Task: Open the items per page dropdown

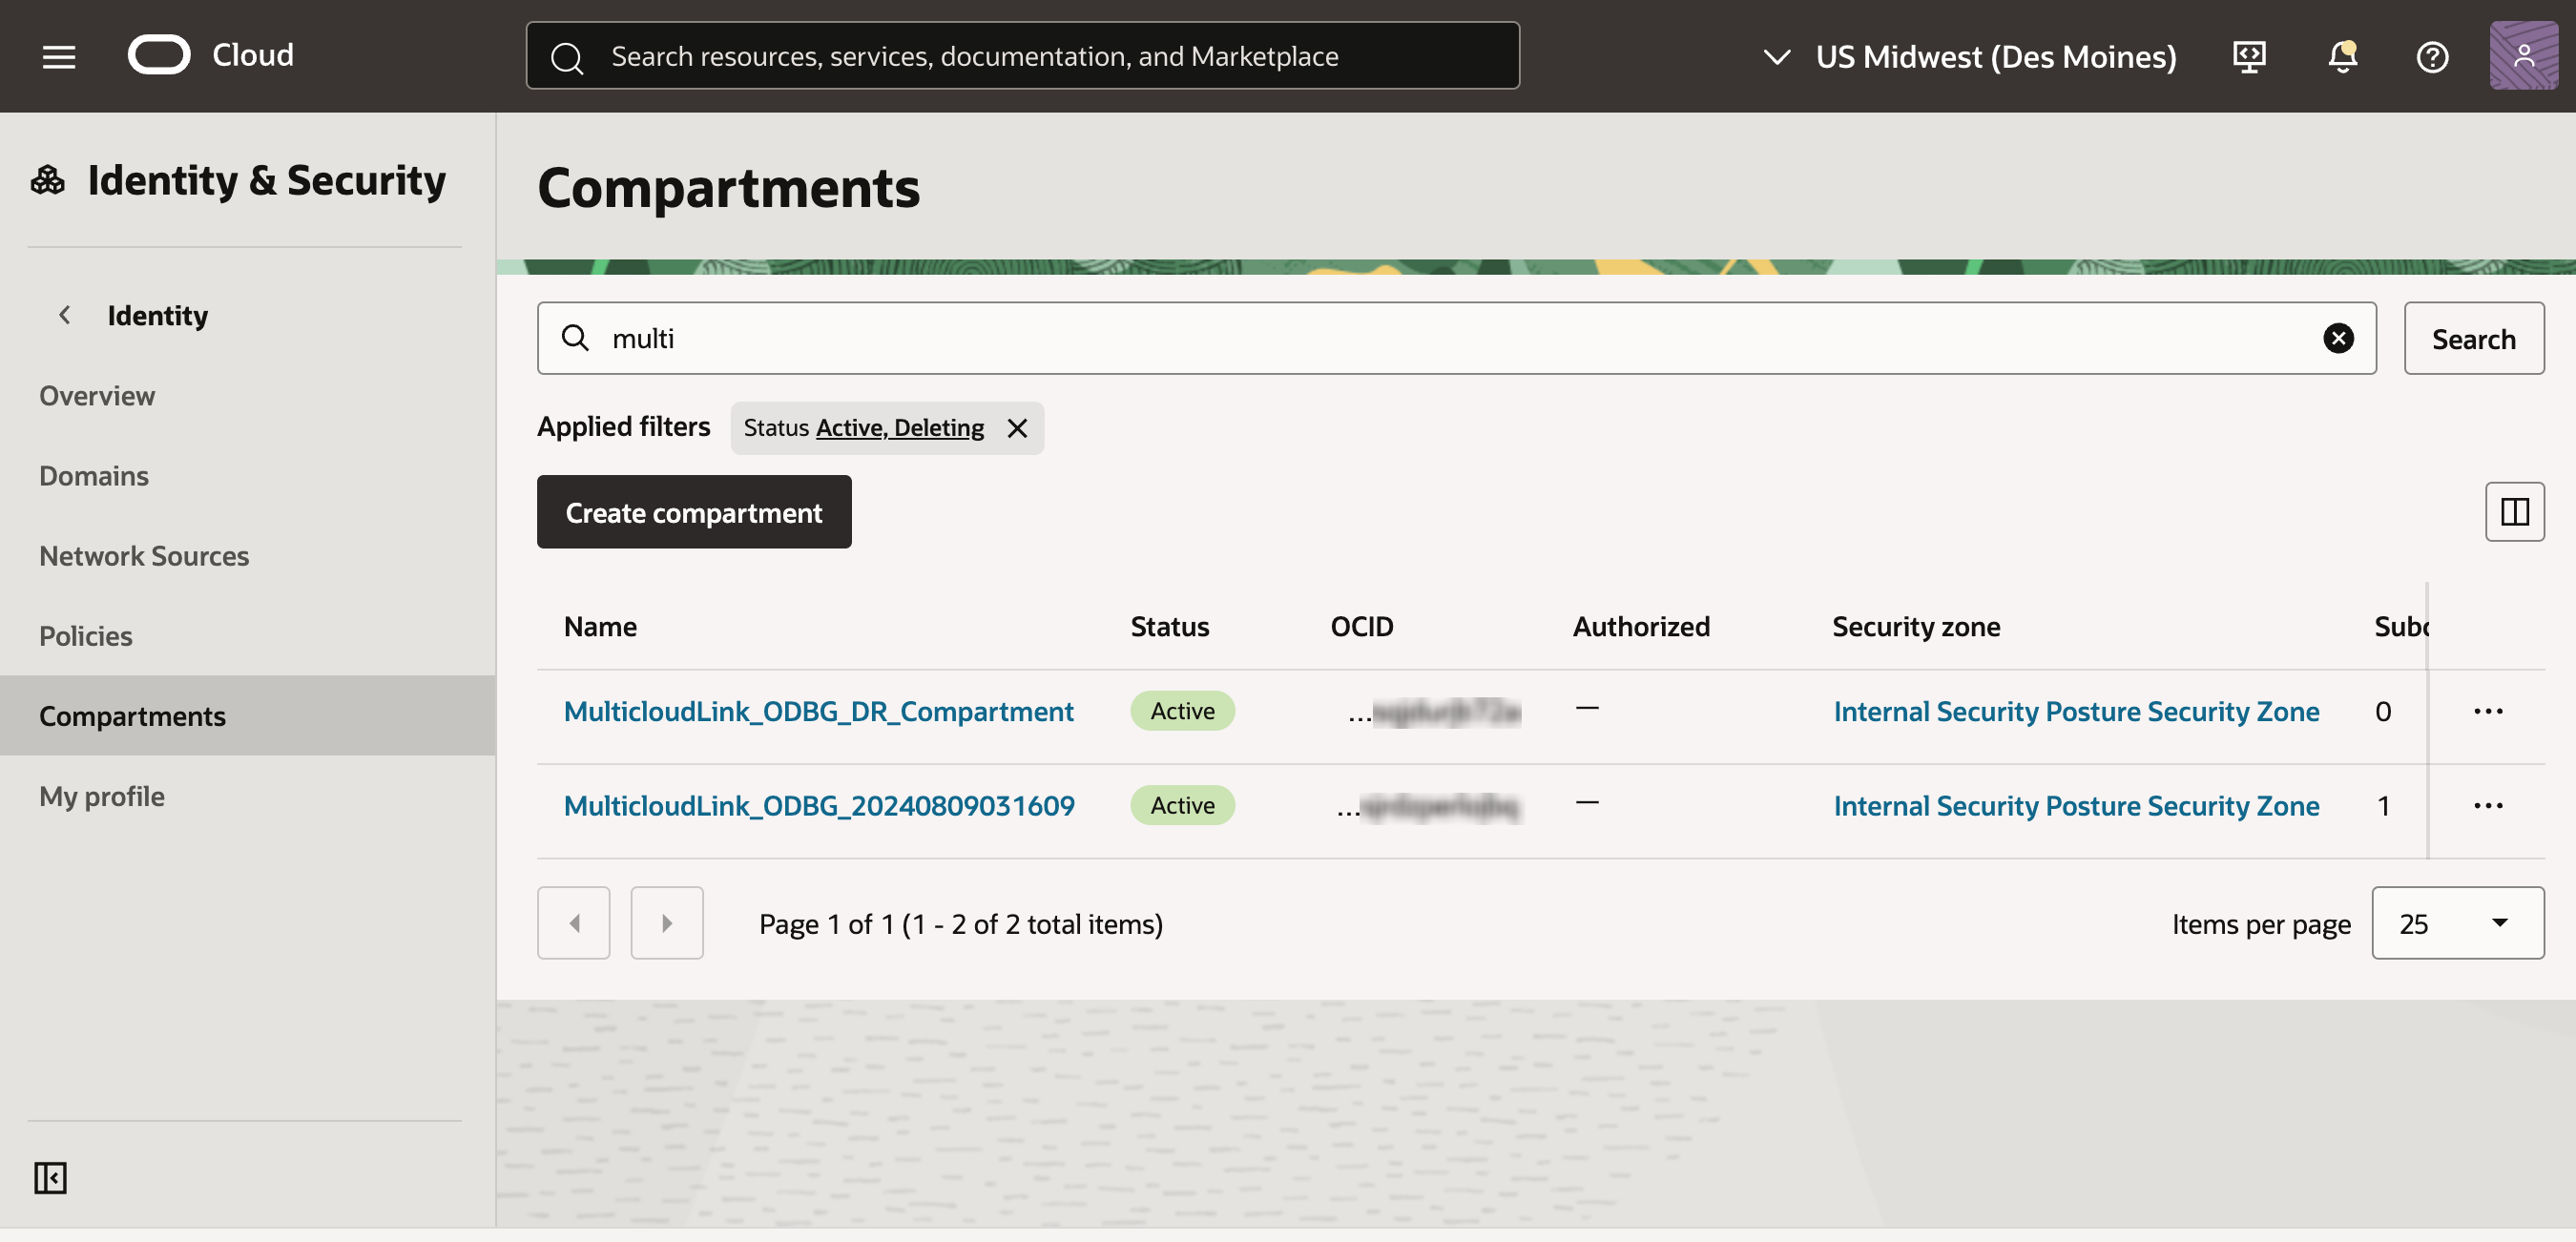Action: click(2458, 922)
